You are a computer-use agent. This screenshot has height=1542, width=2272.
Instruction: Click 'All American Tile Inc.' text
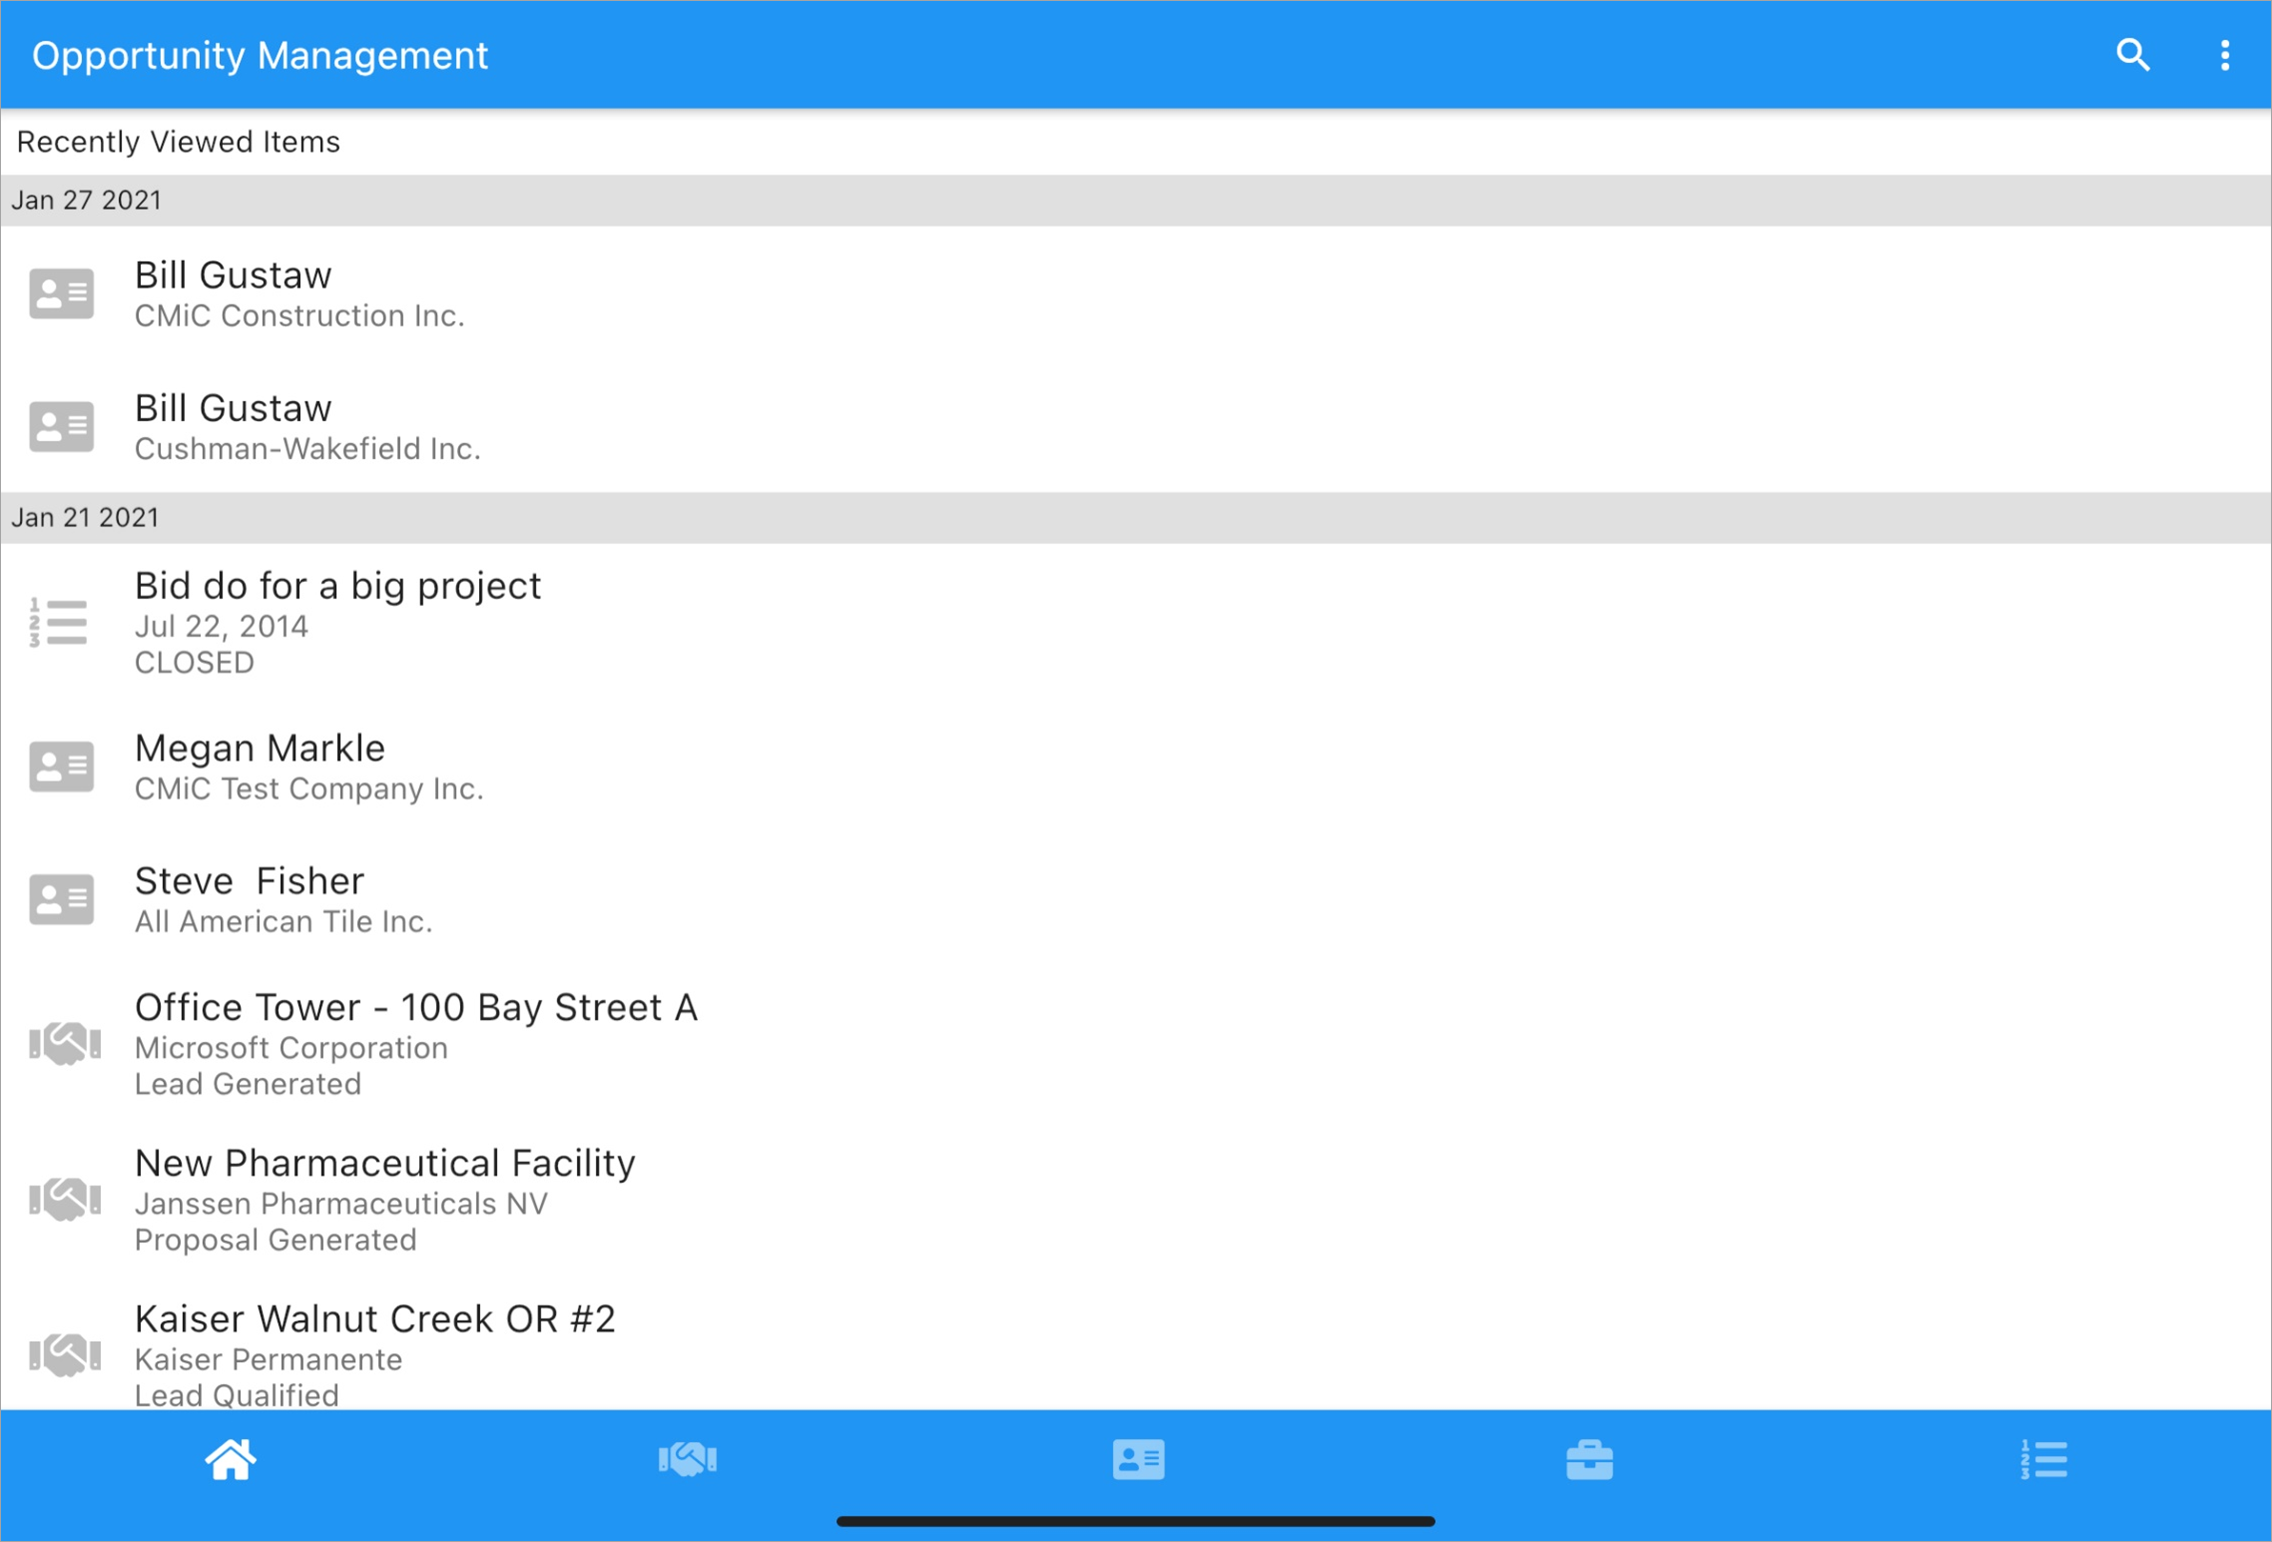[x=283, y=922]
